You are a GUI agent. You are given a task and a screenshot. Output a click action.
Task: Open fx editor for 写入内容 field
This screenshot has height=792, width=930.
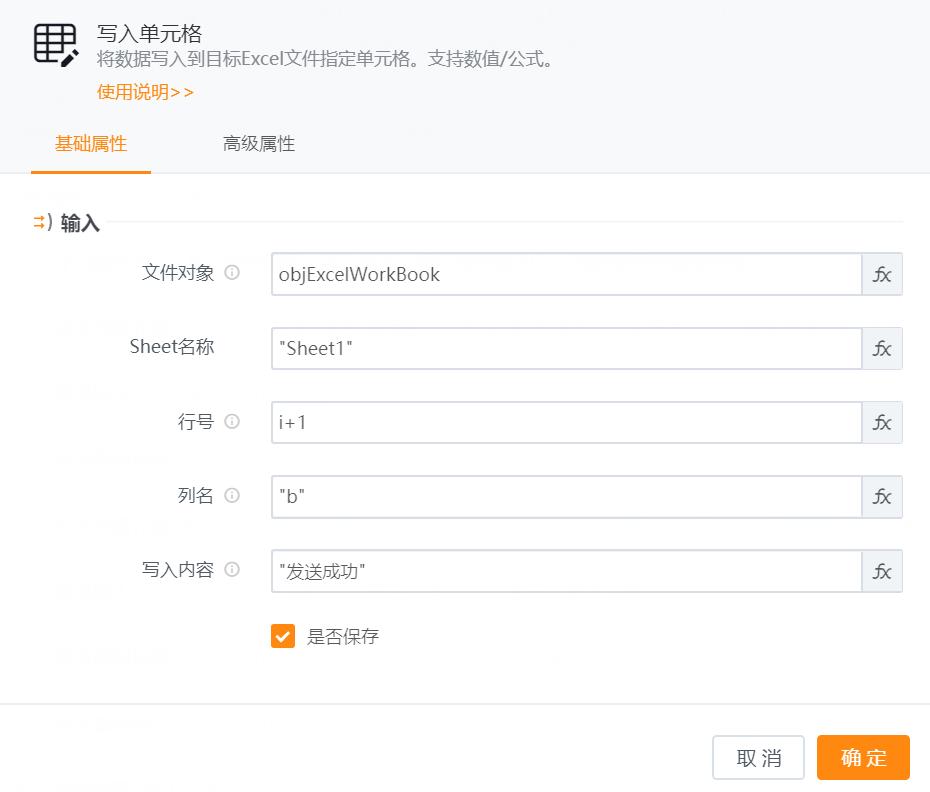(x=881, y=570)
